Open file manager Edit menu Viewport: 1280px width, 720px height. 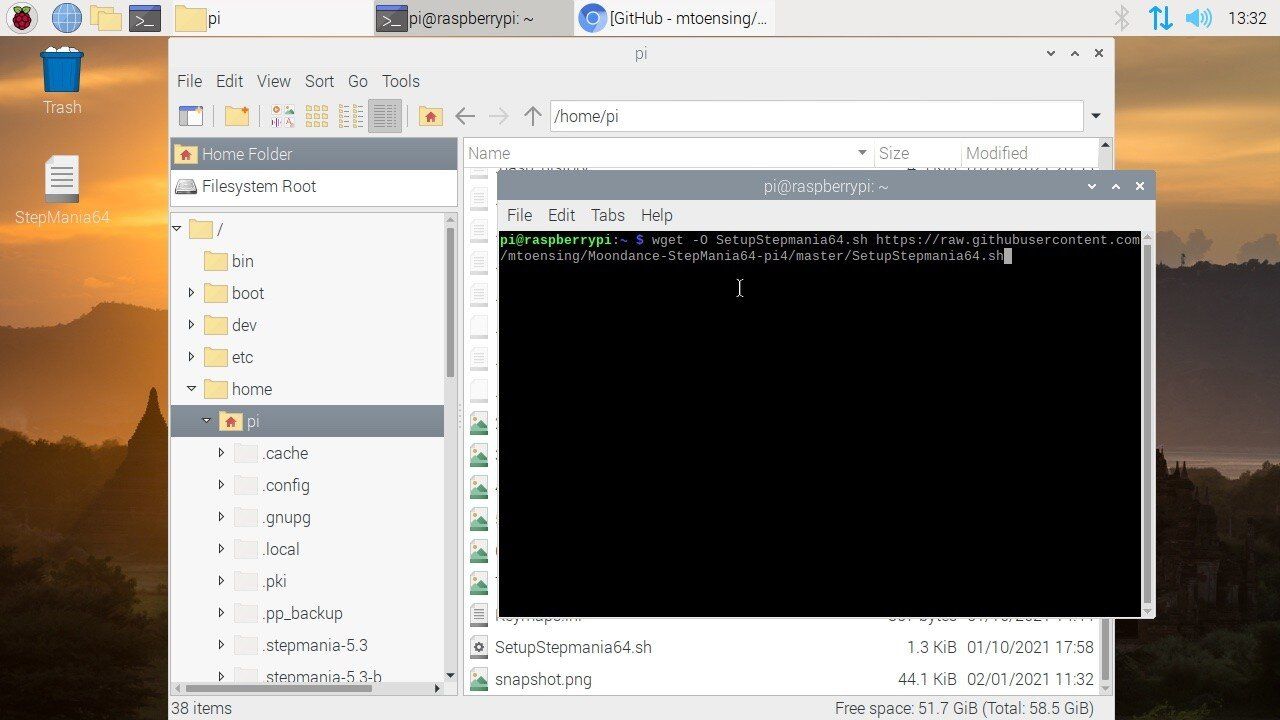[x=229, y=81]
